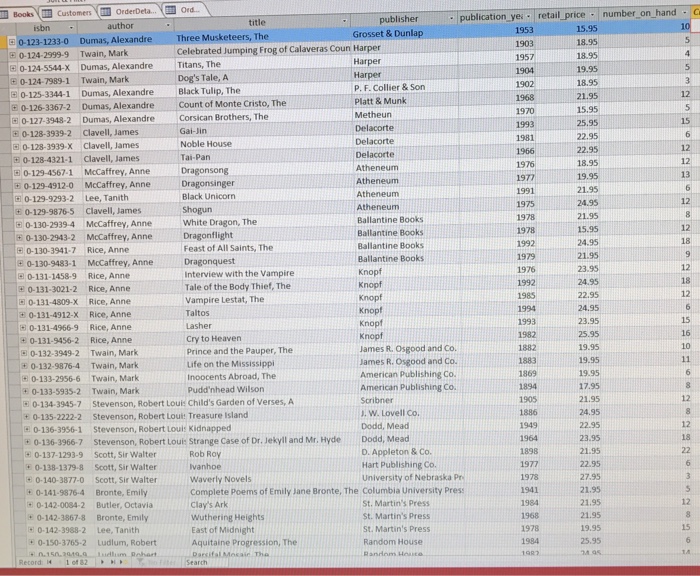Viewport: 700px width, 576px height.
Task: Click the record Search box
Action: click(x=206, y=562)
